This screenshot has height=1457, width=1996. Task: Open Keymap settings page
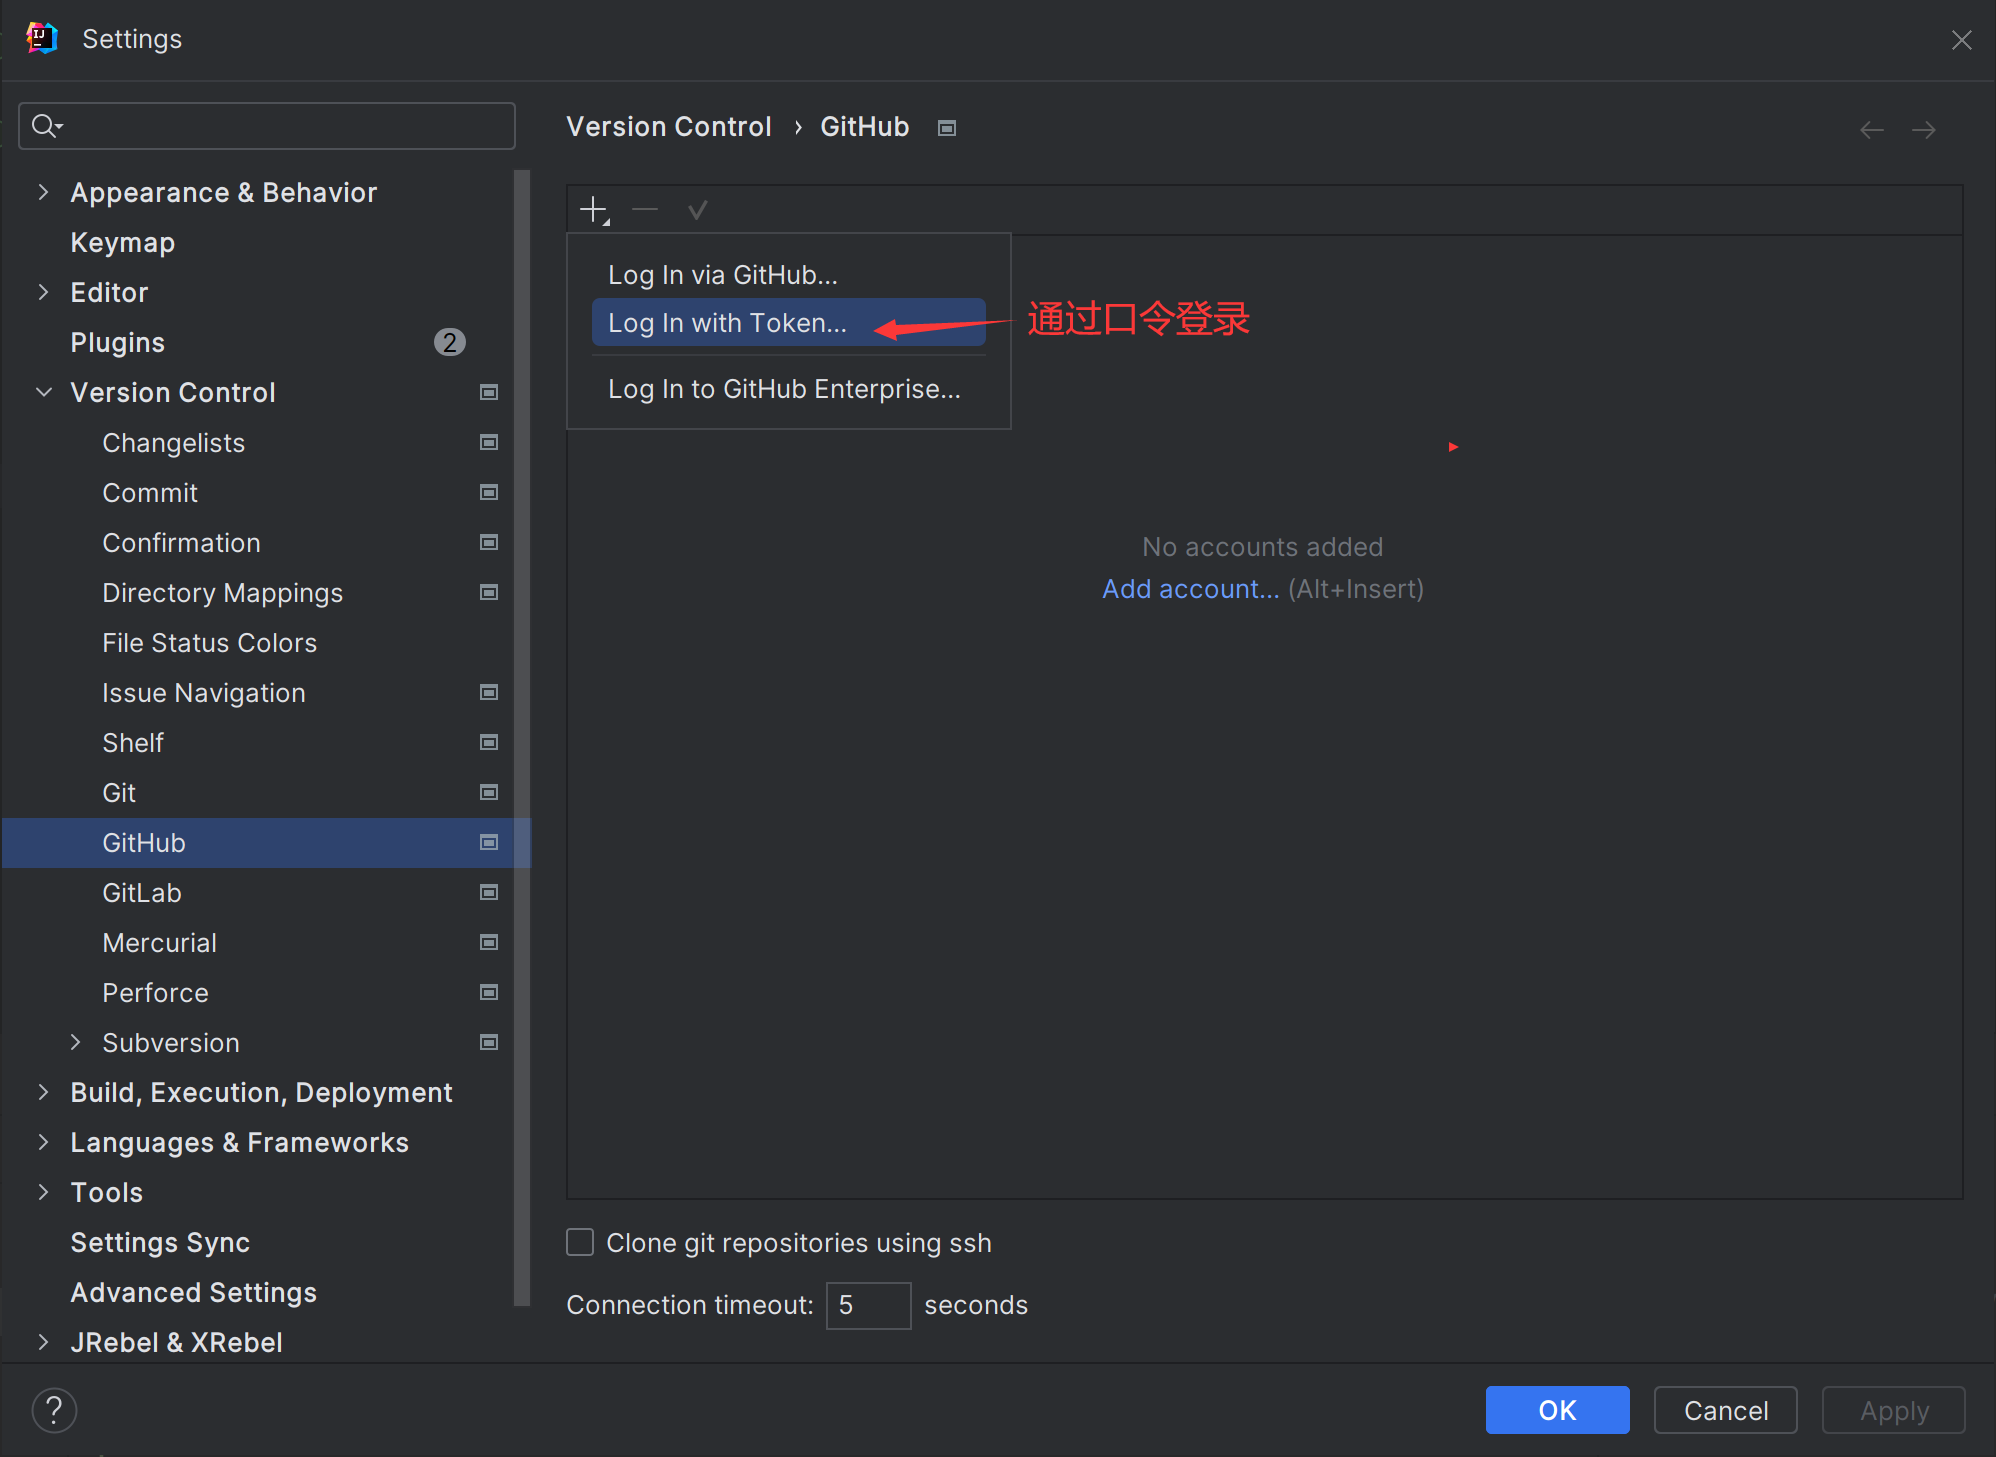[122, 242]
